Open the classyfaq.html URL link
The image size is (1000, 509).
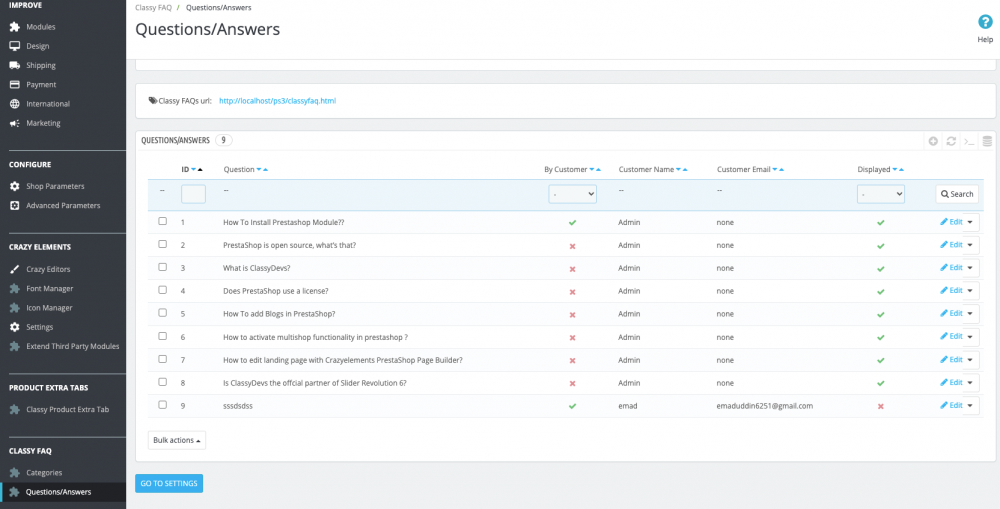[x=277, y=101]
